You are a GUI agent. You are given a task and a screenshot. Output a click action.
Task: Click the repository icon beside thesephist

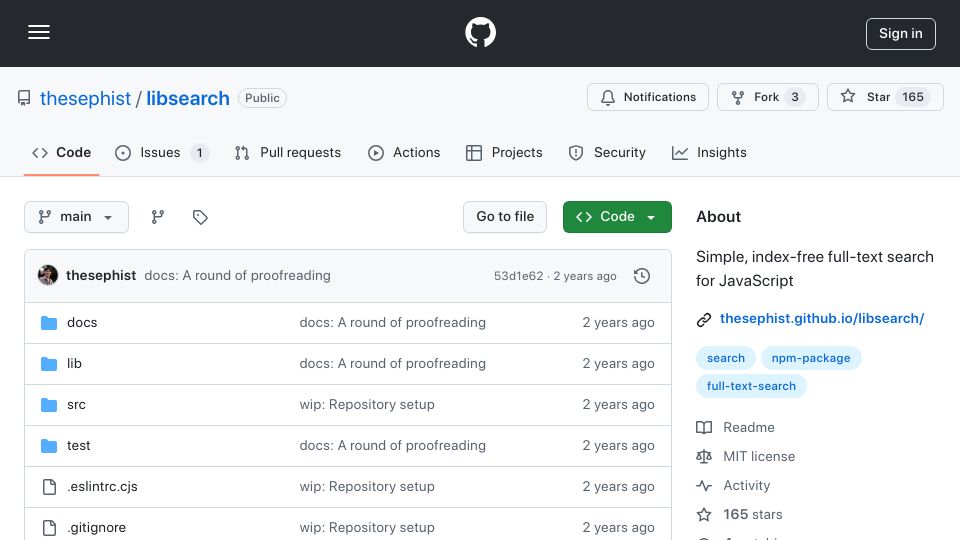tap(24, 98)
